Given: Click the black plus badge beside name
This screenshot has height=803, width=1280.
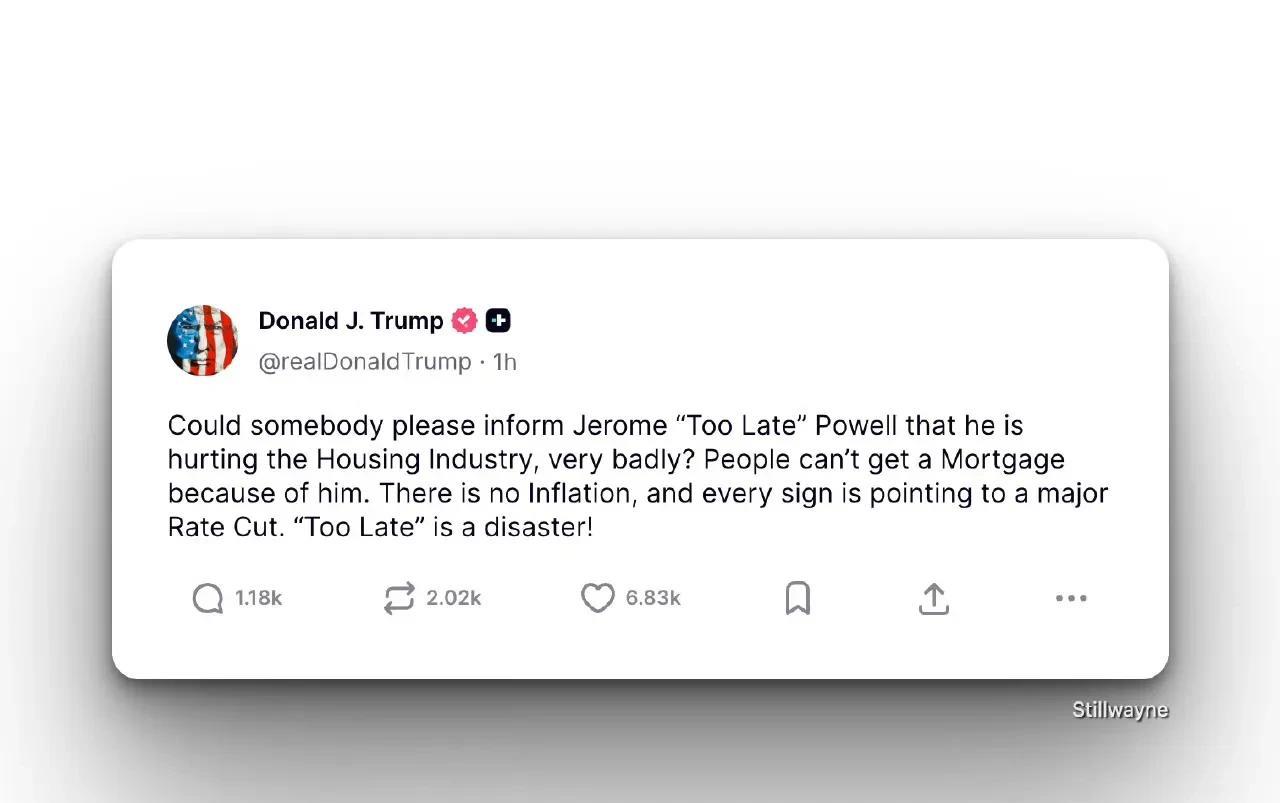Looking at the screenshot, I should [498, 321].
